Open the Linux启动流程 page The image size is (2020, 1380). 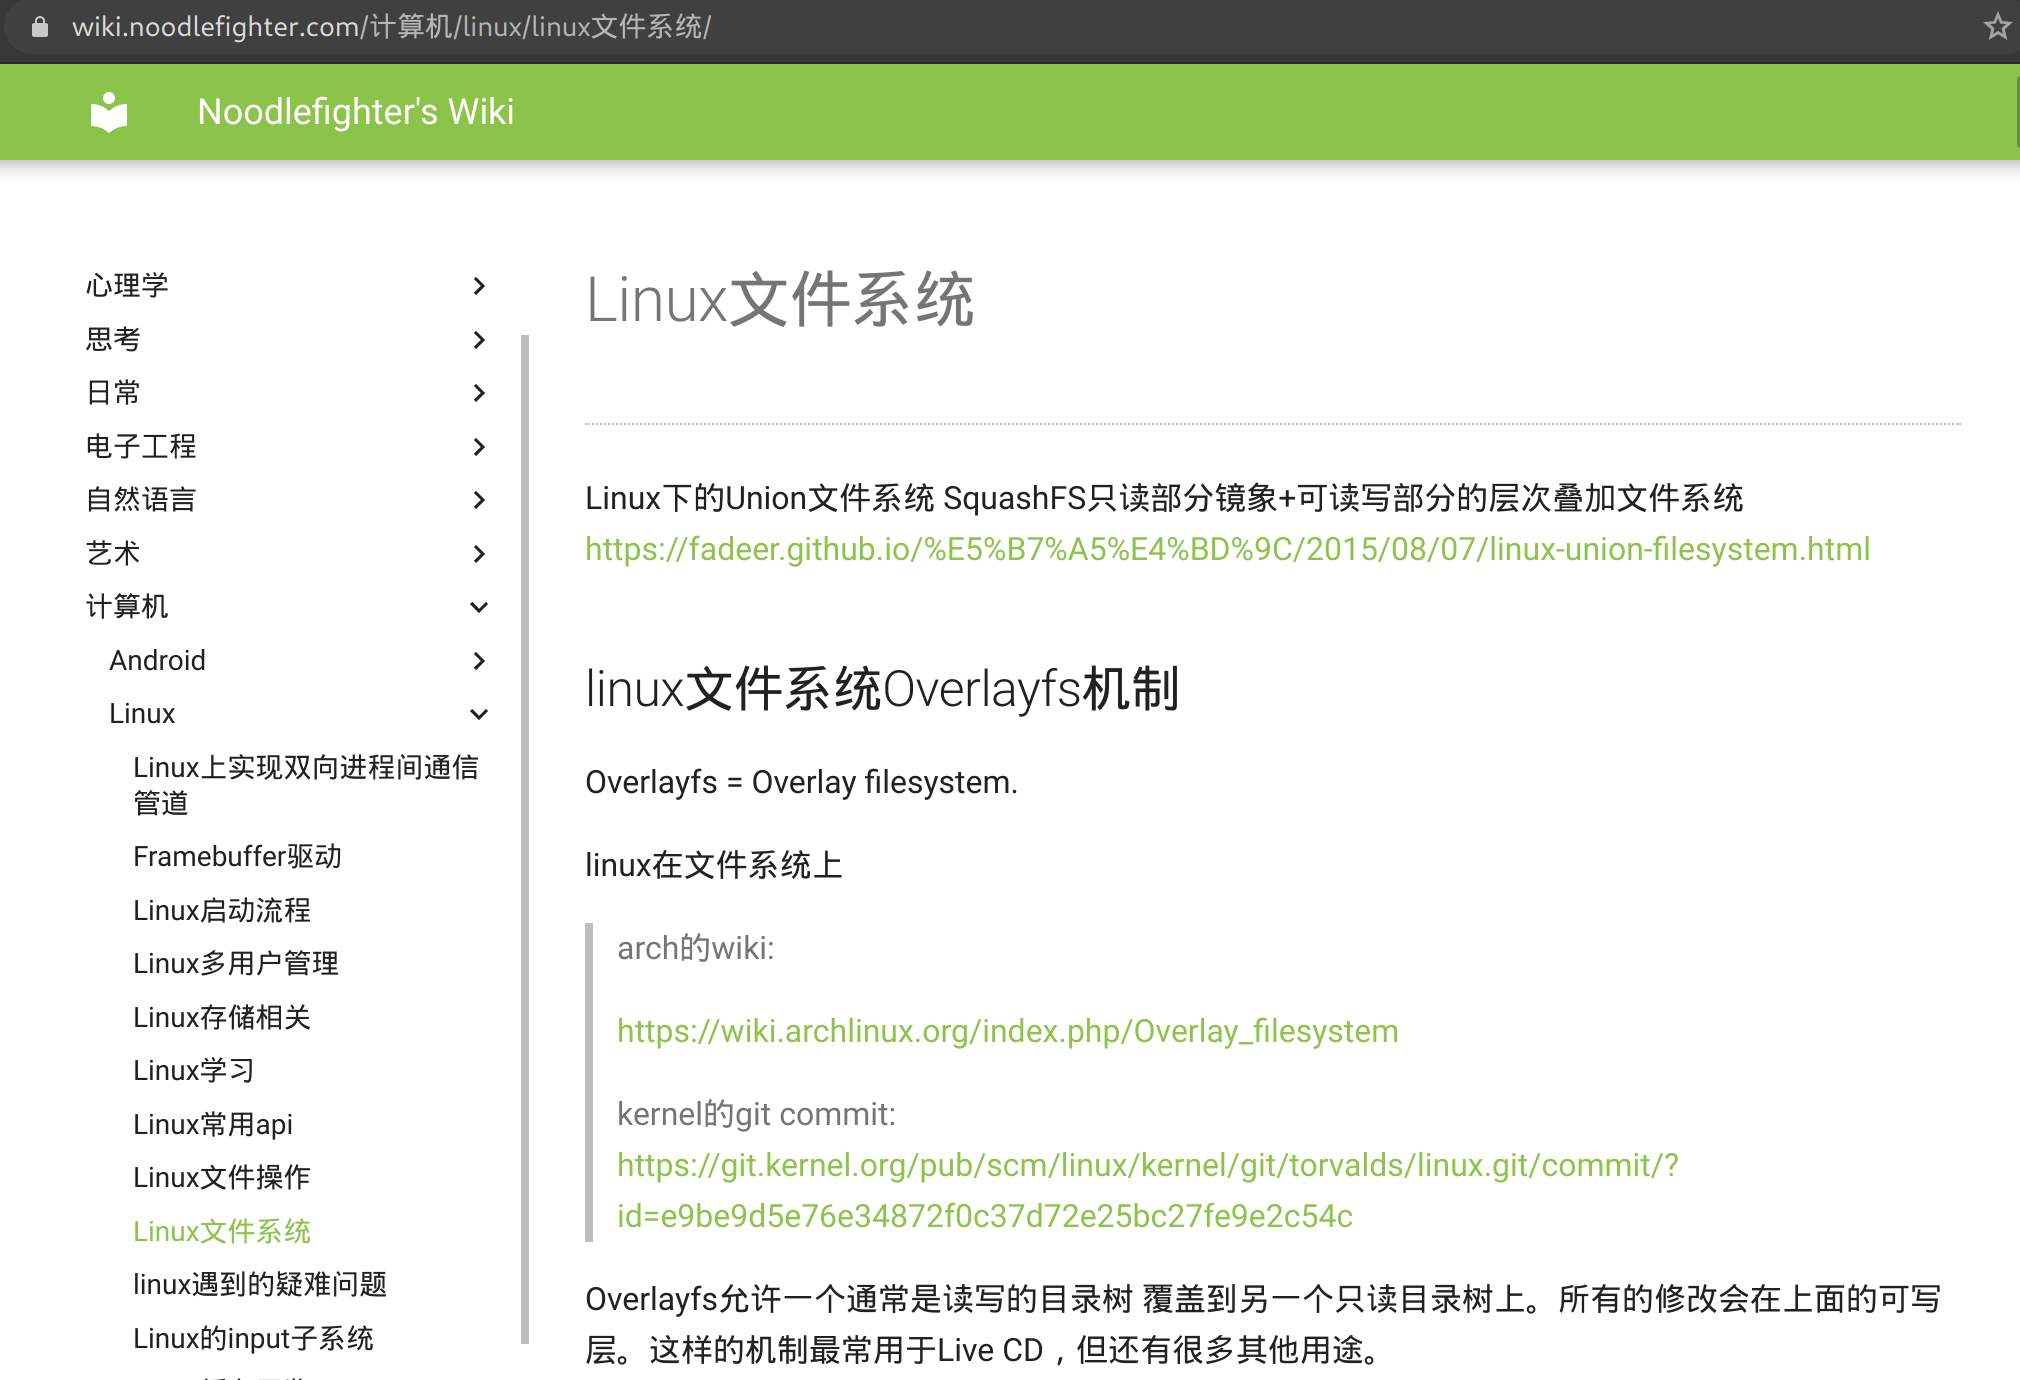point(222,911)
